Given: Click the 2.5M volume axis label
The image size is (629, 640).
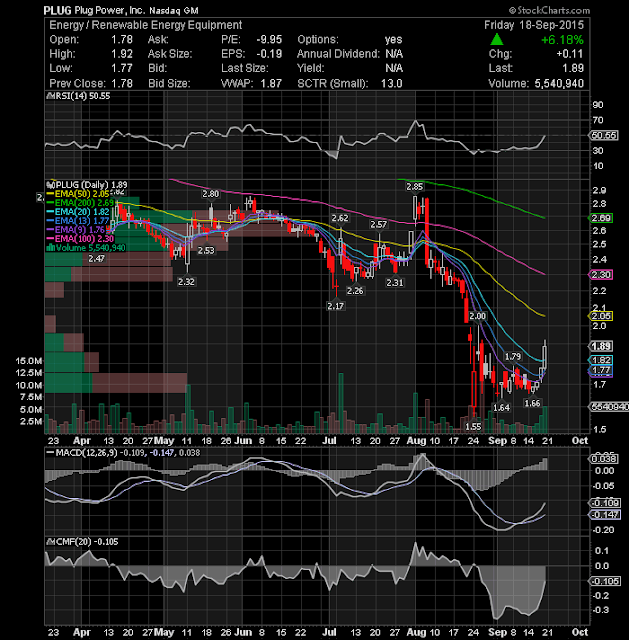Looking at the screenshot, I should click(x=31, y=421).
